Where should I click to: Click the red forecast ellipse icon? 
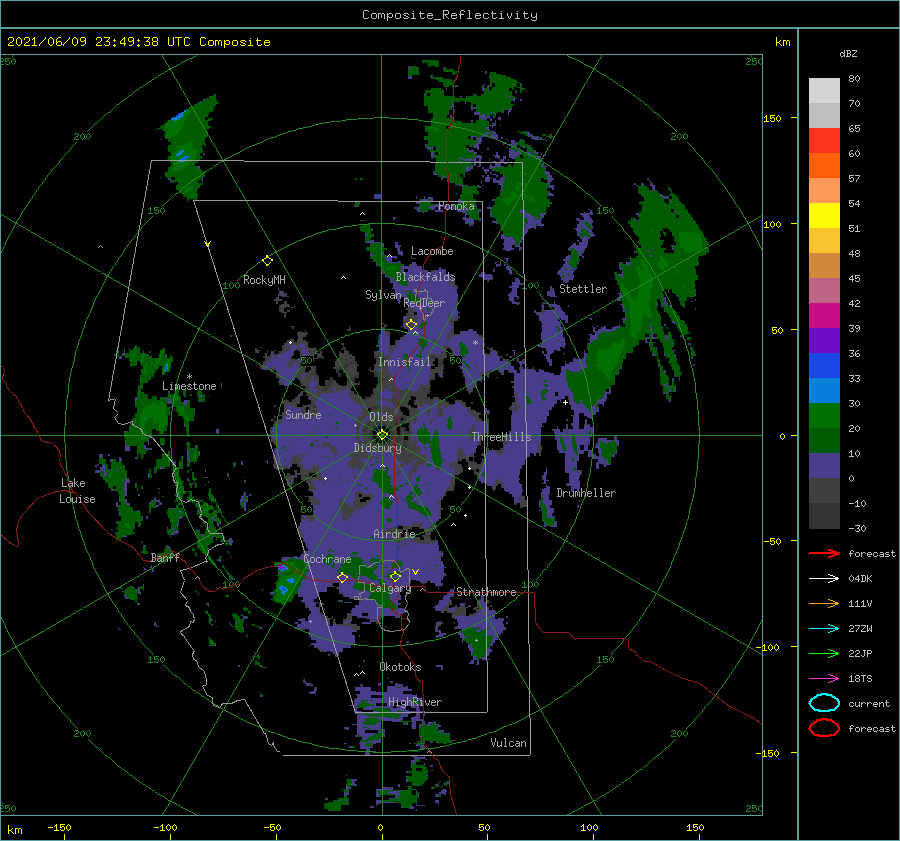tap(824, 728)
